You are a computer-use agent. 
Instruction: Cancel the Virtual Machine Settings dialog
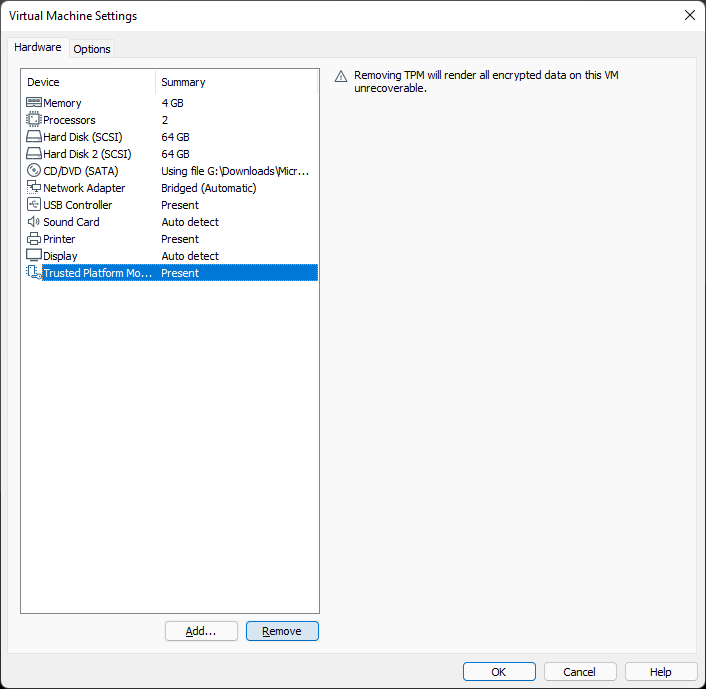[580, 672]
